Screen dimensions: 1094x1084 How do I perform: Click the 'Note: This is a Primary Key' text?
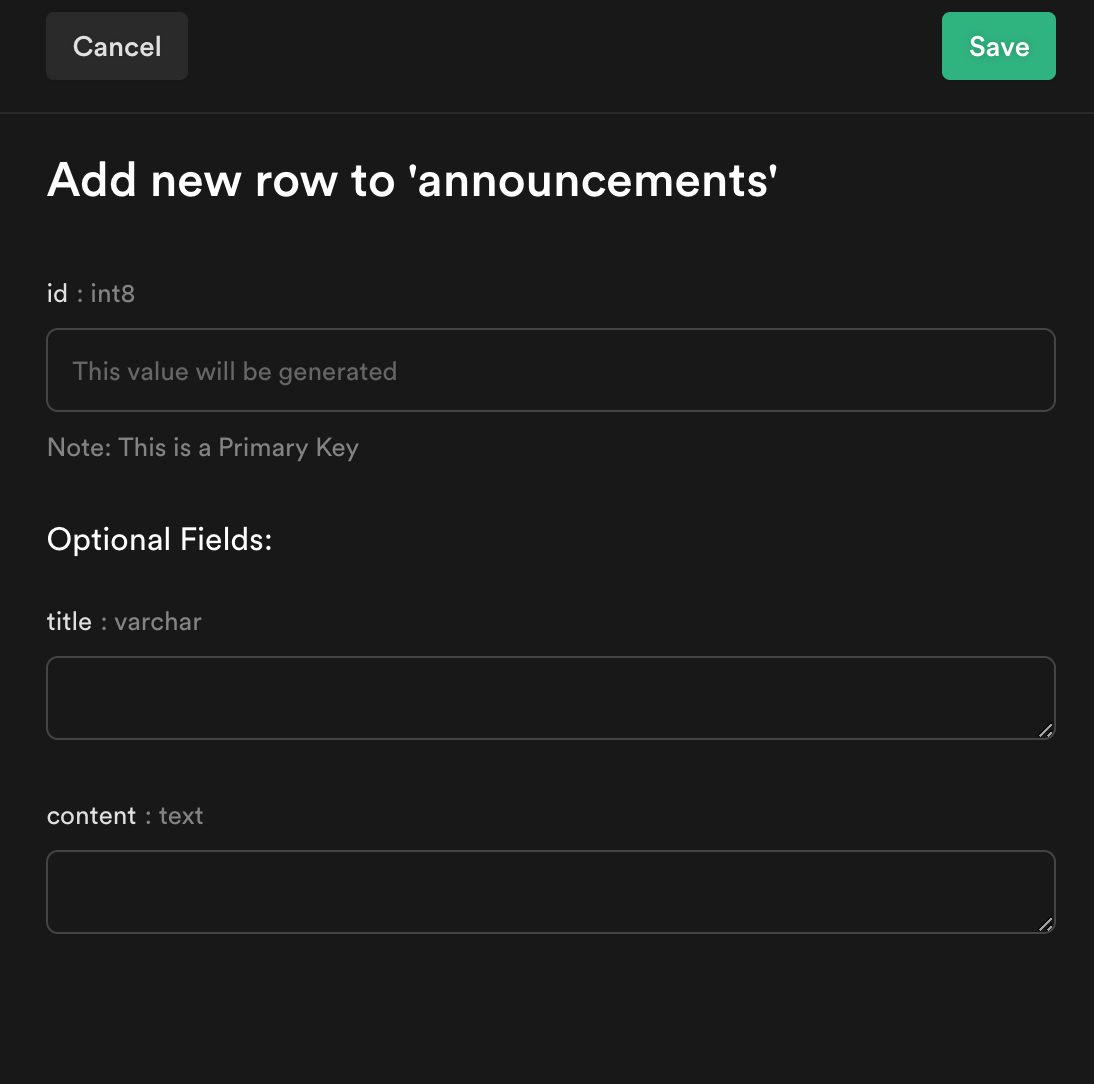pyautogui.click(x=202, y=447)
